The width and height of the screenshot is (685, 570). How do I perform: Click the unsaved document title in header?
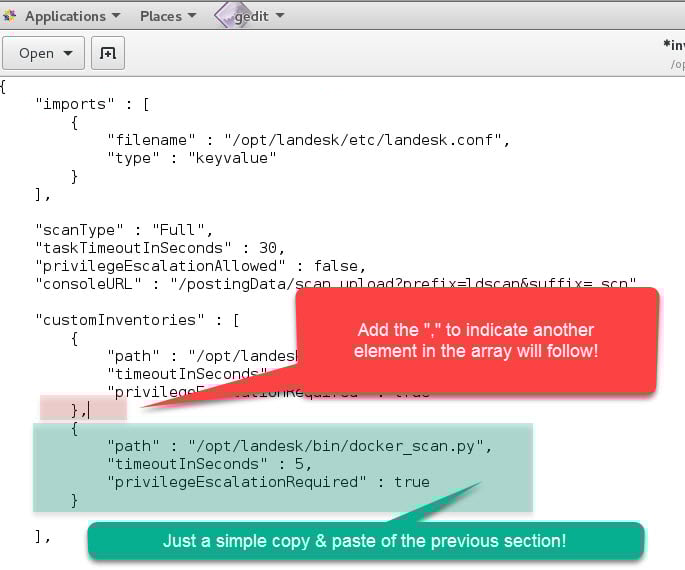tap(674, 44)
